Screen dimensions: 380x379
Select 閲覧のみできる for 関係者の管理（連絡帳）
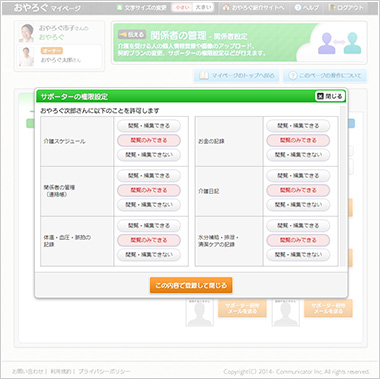149,190
